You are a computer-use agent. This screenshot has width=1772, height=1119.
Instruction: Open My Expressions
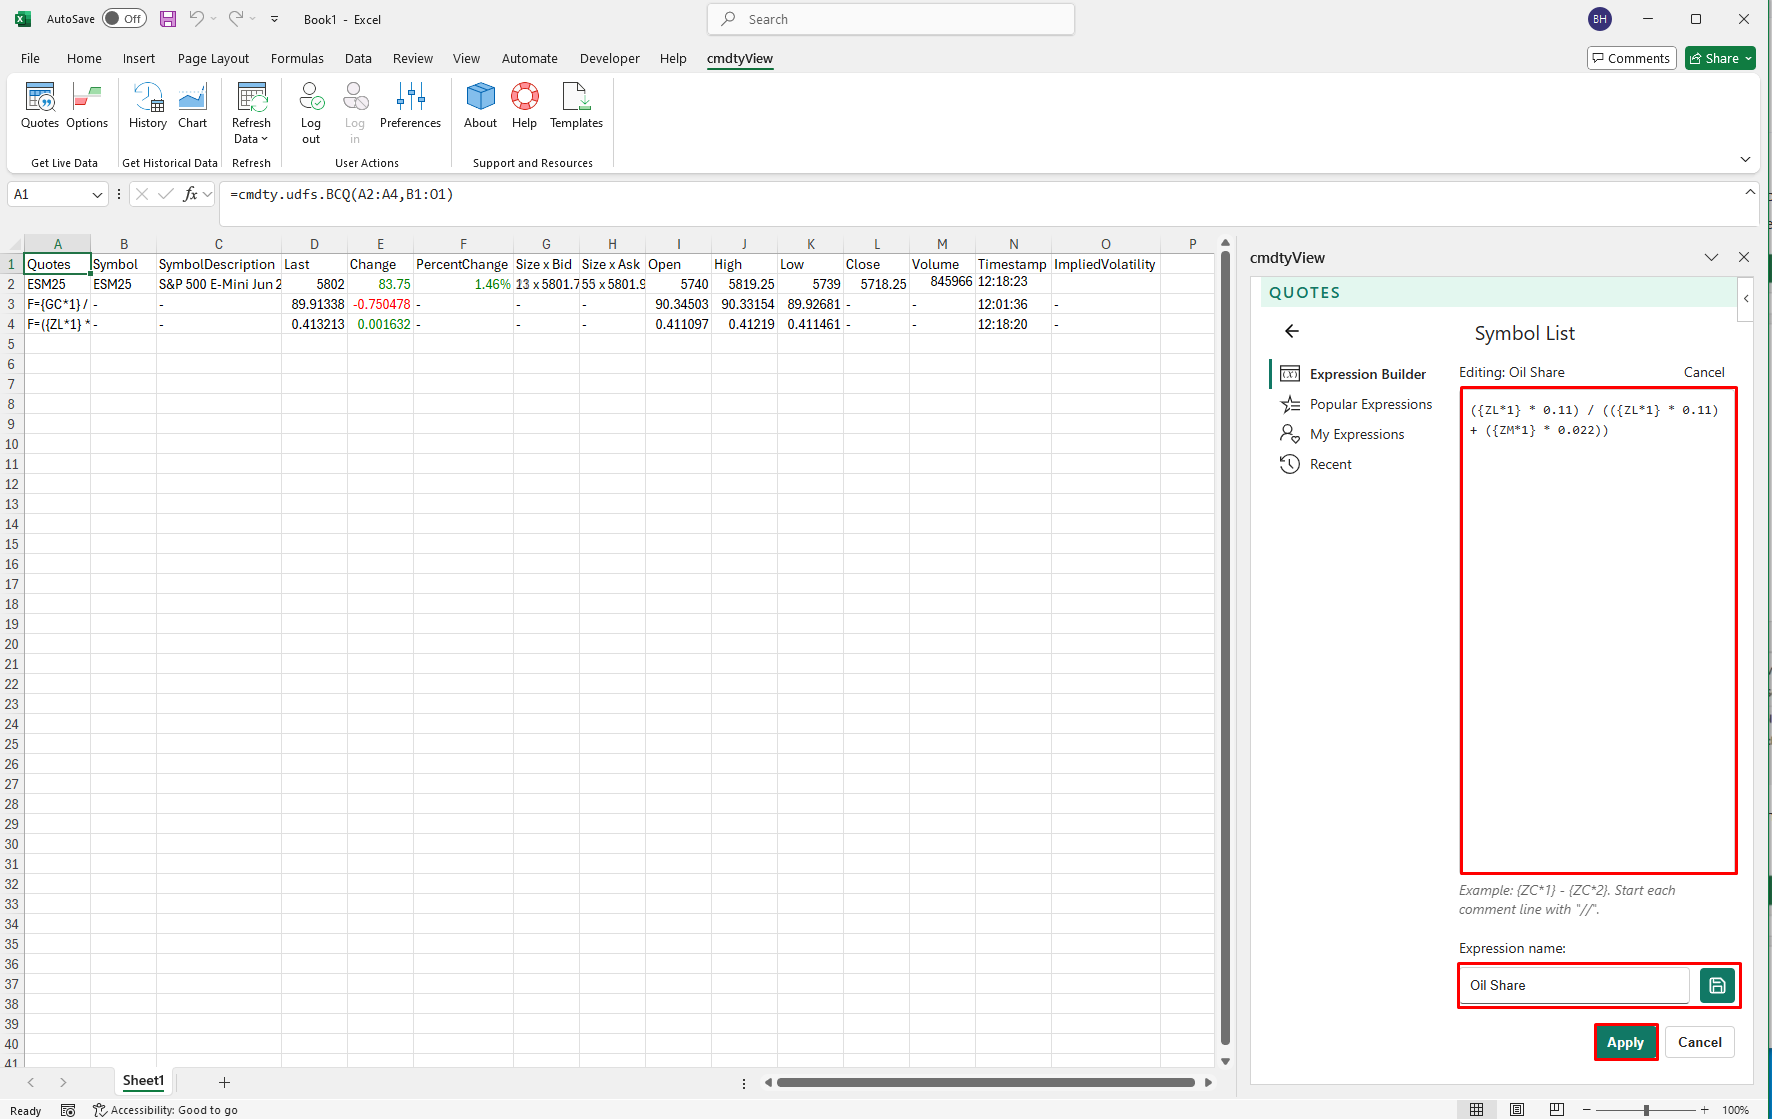(1342, 434)
